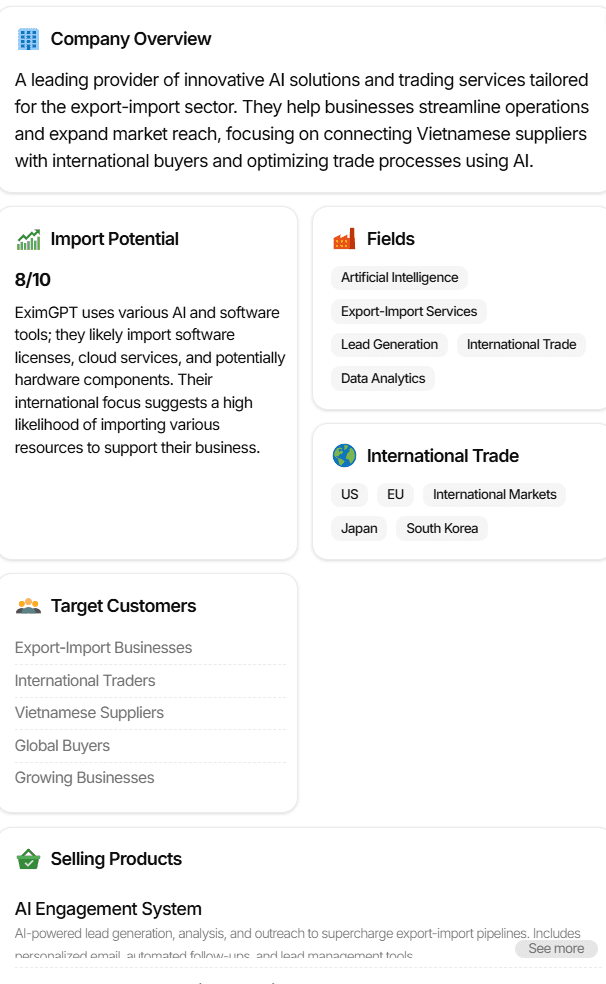The height and width of the screenshot is (984, 606).
Task: Click the International Trade globe icon
Action: 341,455
